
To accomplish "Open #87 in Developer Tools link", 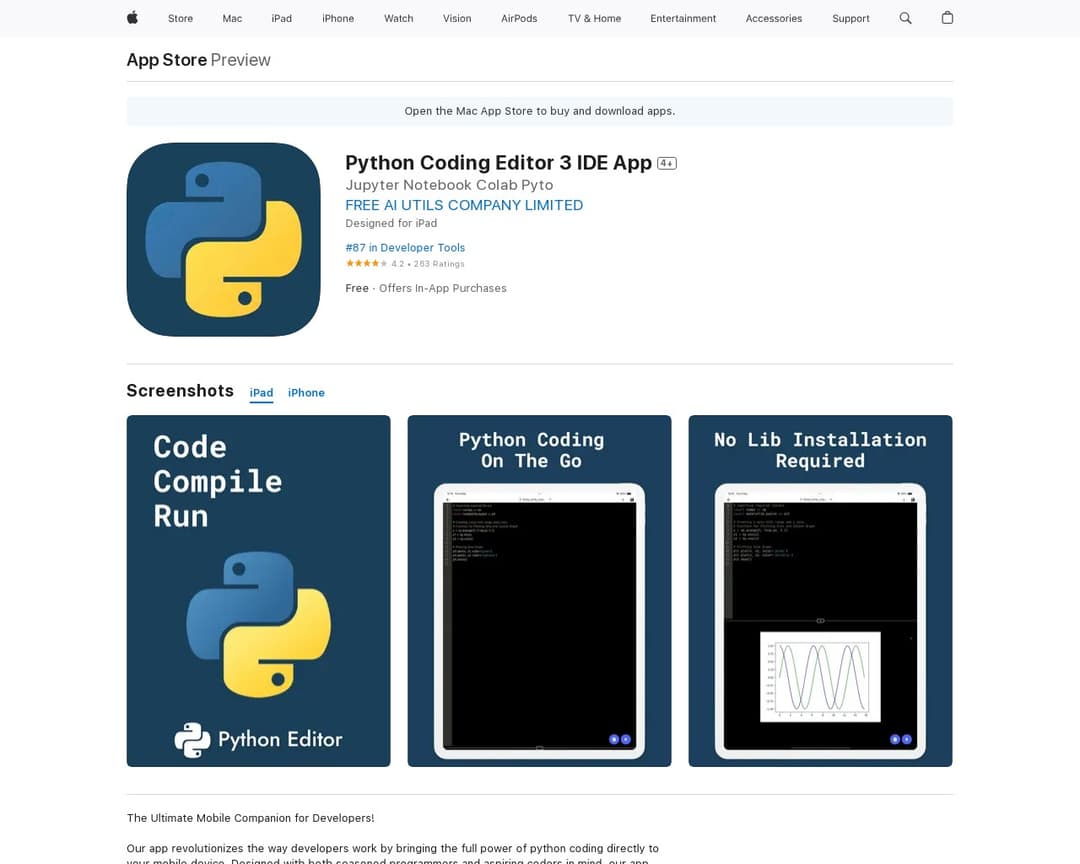I will (405, 247).
